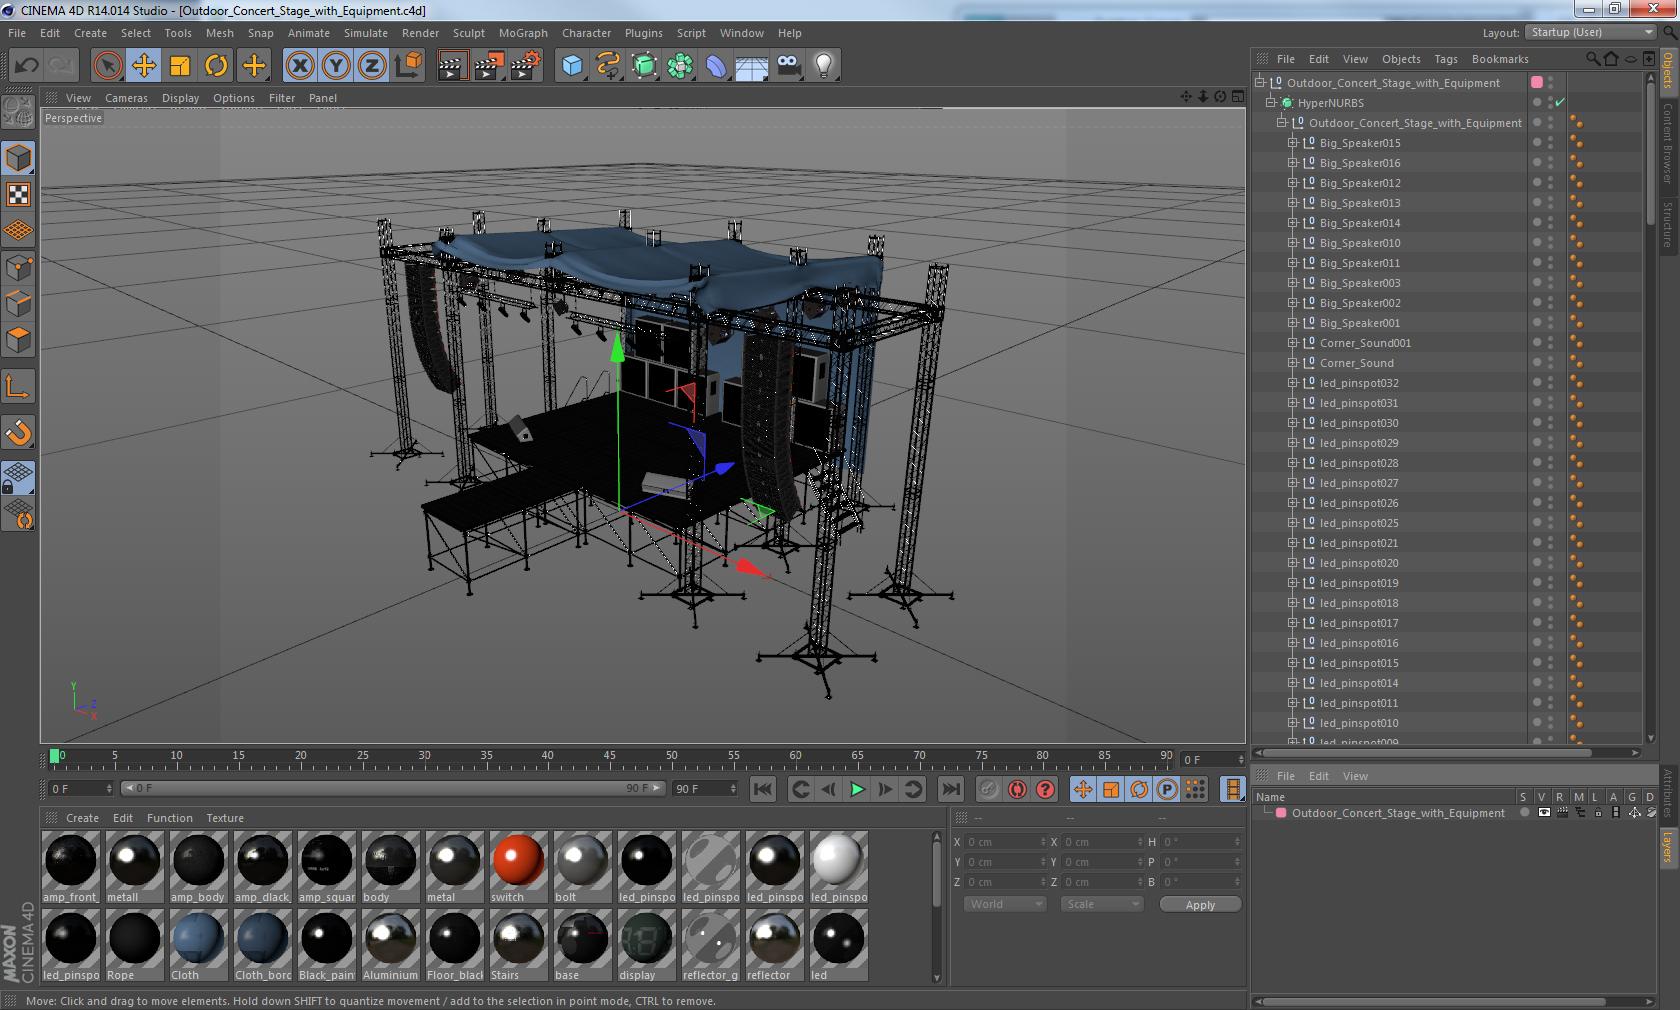
Task: Switch to Edges mode
Action: [x=18, y=304]
